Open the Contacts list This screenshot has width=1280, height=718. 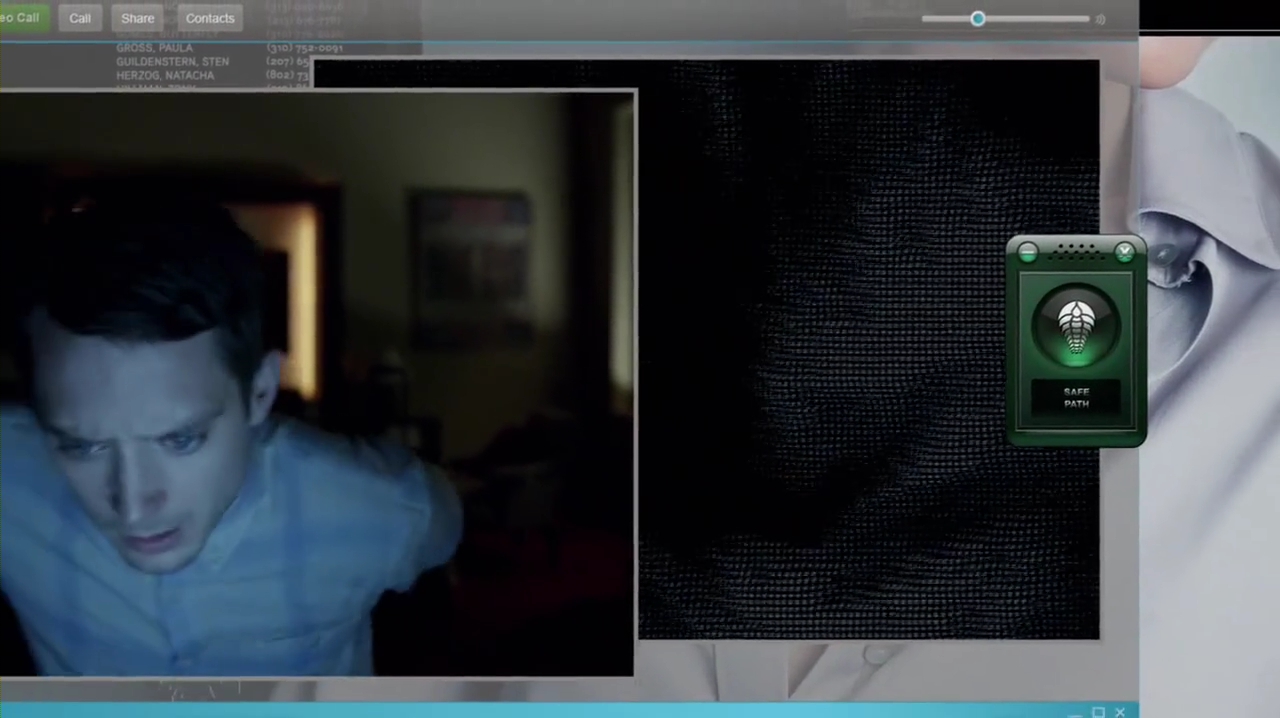point(210,18)
